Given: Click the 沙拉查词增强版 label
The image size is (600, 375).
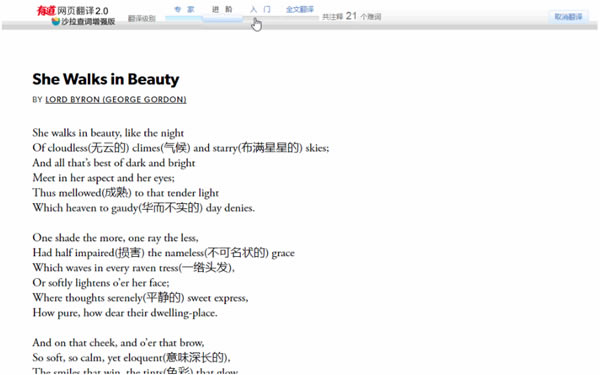Looking at the screenshot, I should (x=88, y=21).
